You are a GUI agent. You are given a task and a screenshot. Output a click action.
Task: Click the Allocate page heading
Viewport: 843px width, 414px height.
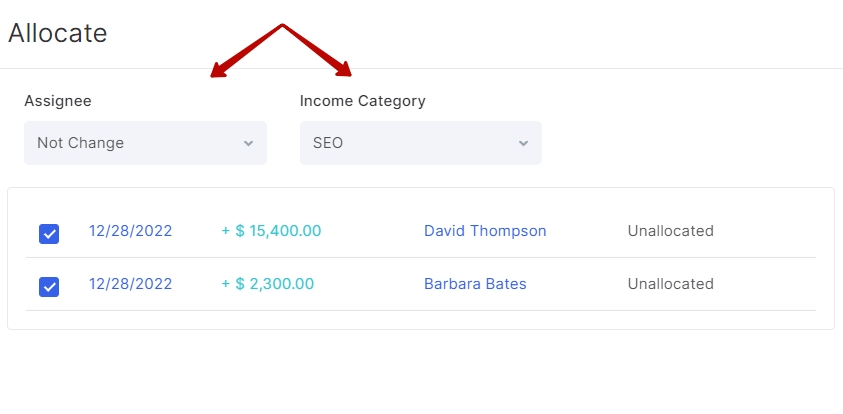(58, 33)
